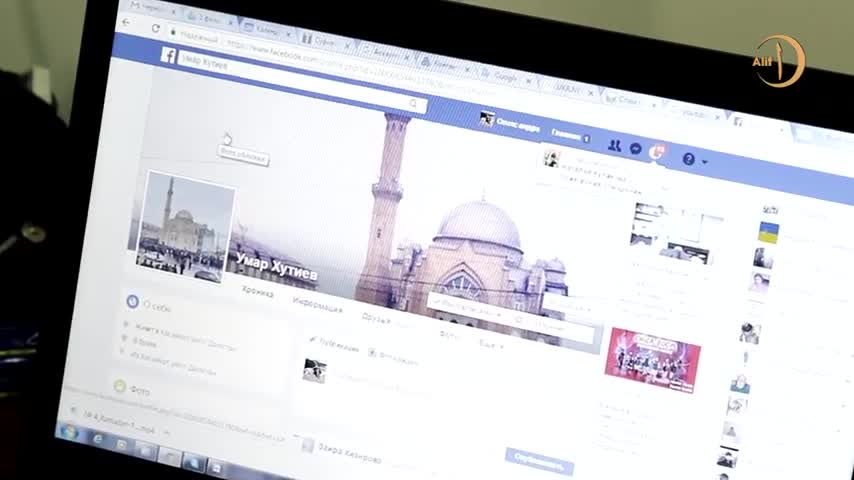This screenshot has height=480, width=854.
Task: Click the Фото section icon in sidebar
Action: click(x=120, y=386)
